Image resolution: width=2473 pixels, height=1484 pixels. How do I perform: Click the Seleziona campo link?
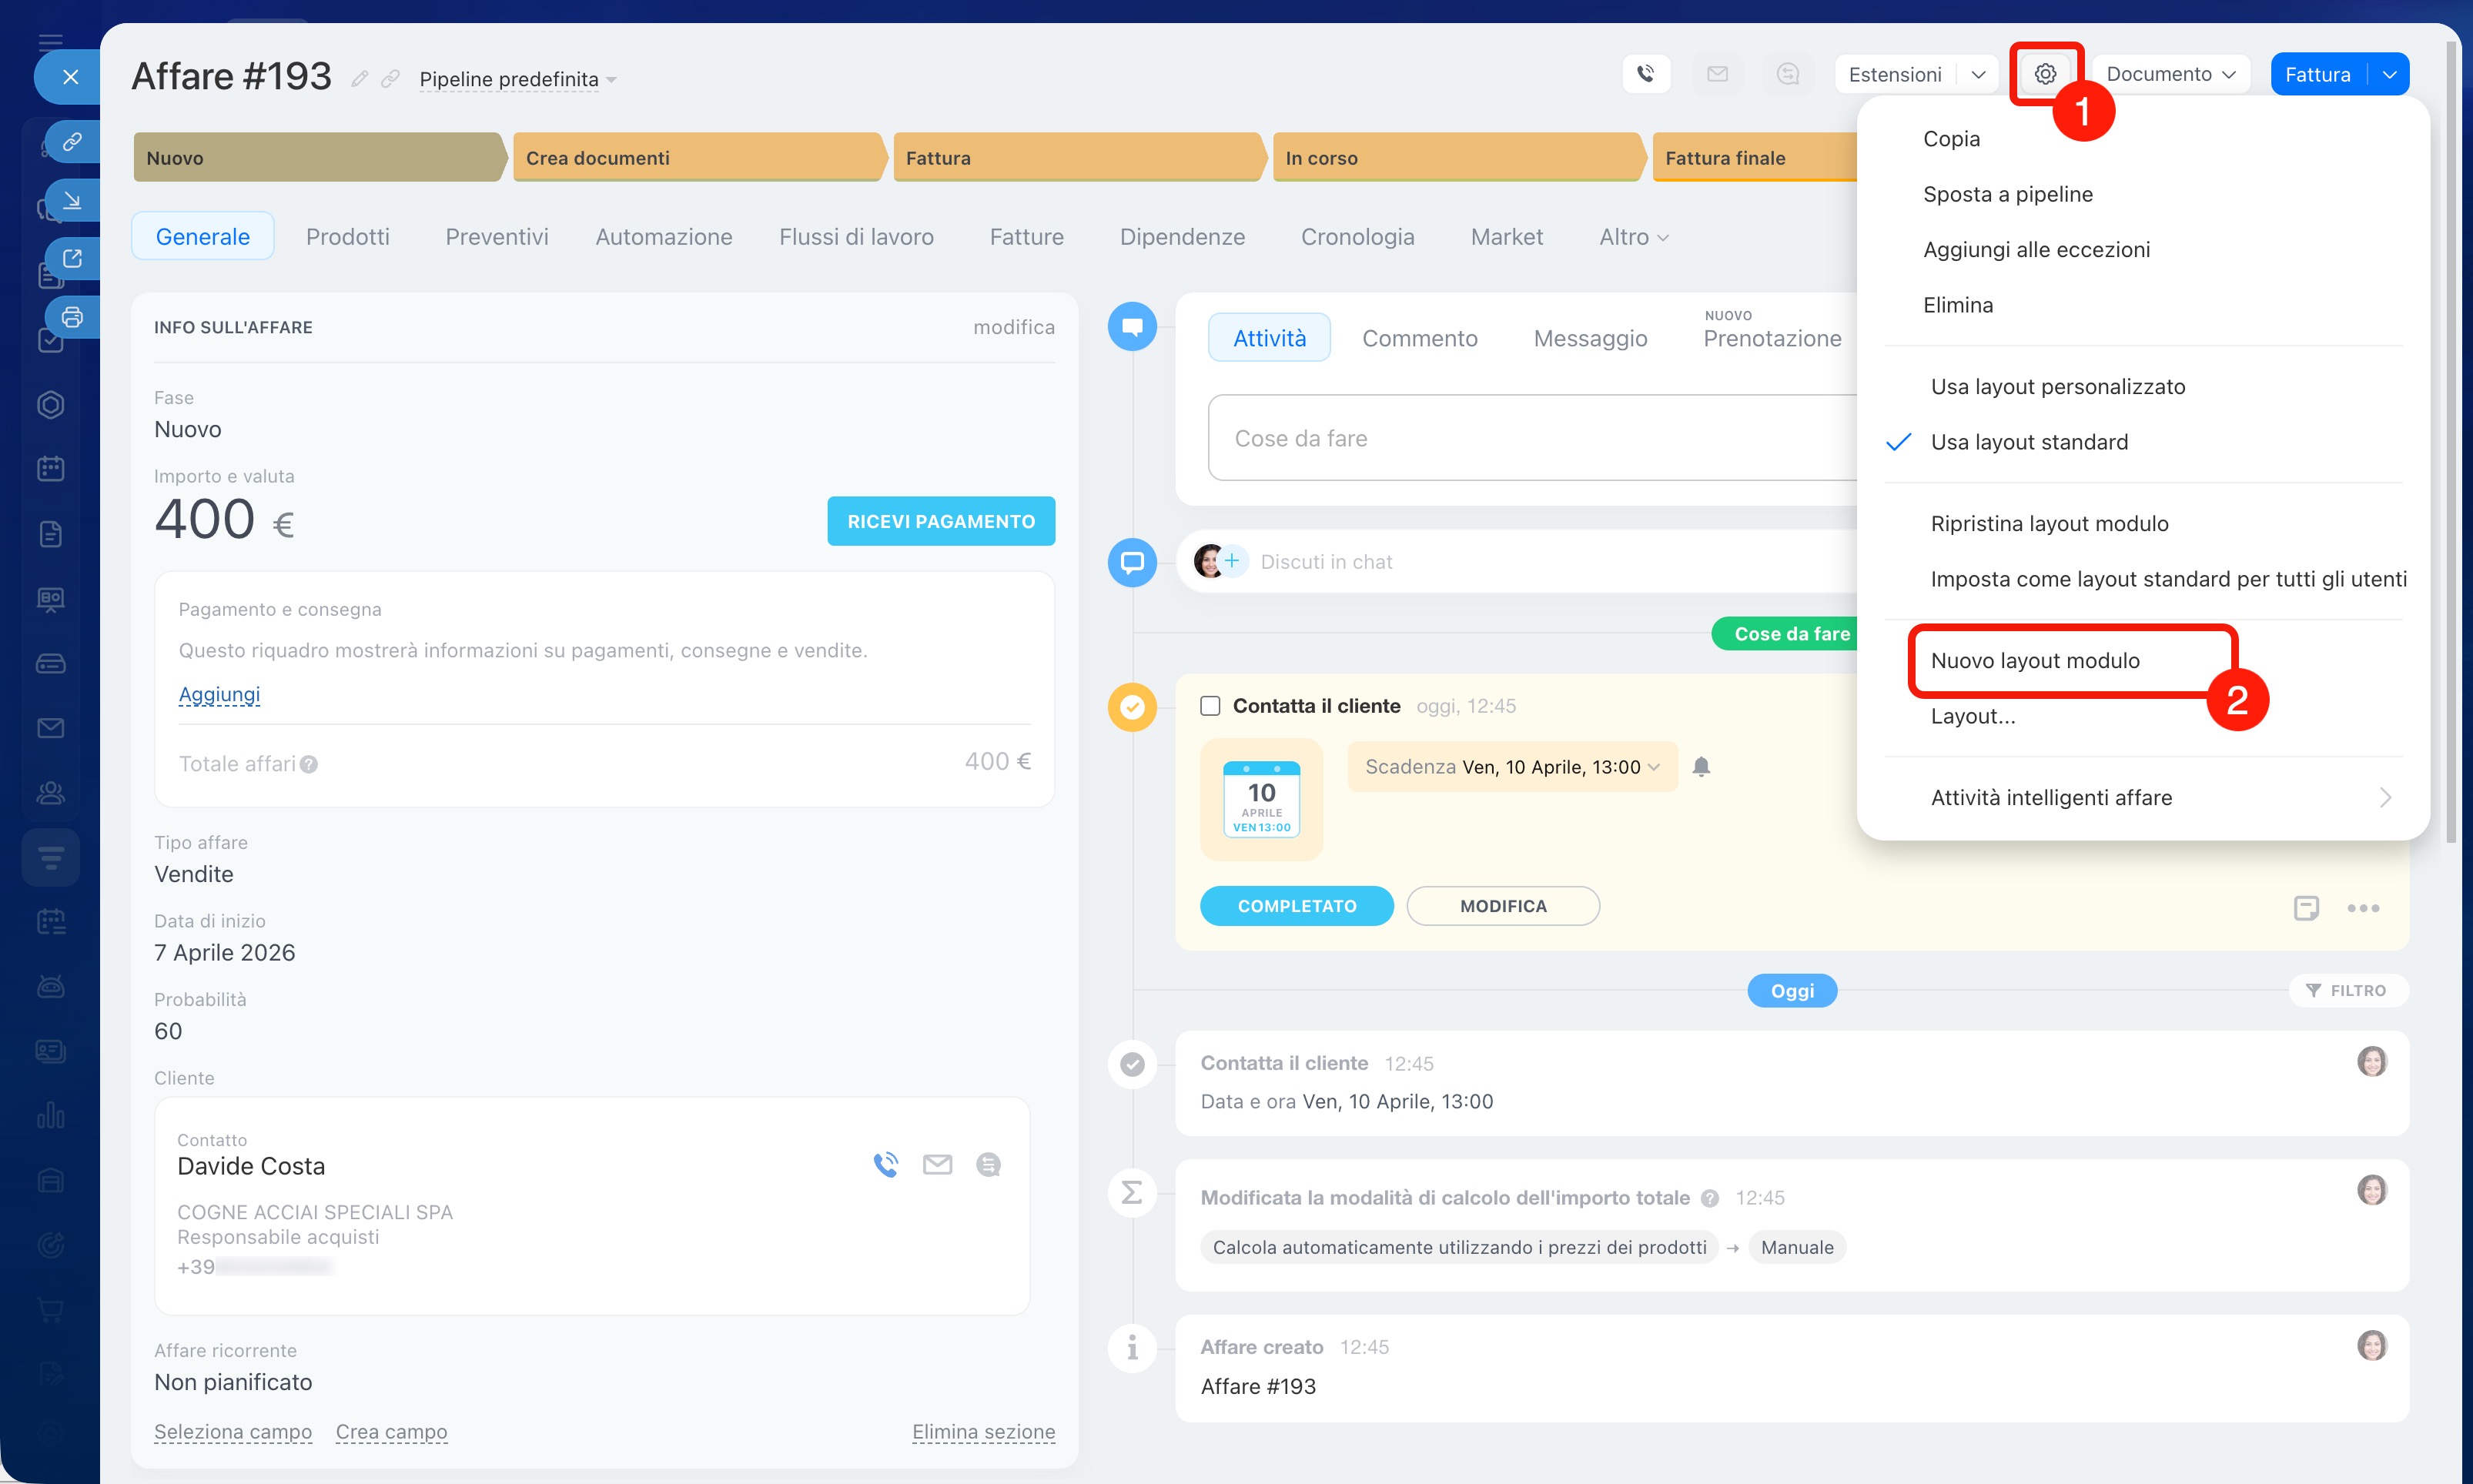tap(233, 1432)
